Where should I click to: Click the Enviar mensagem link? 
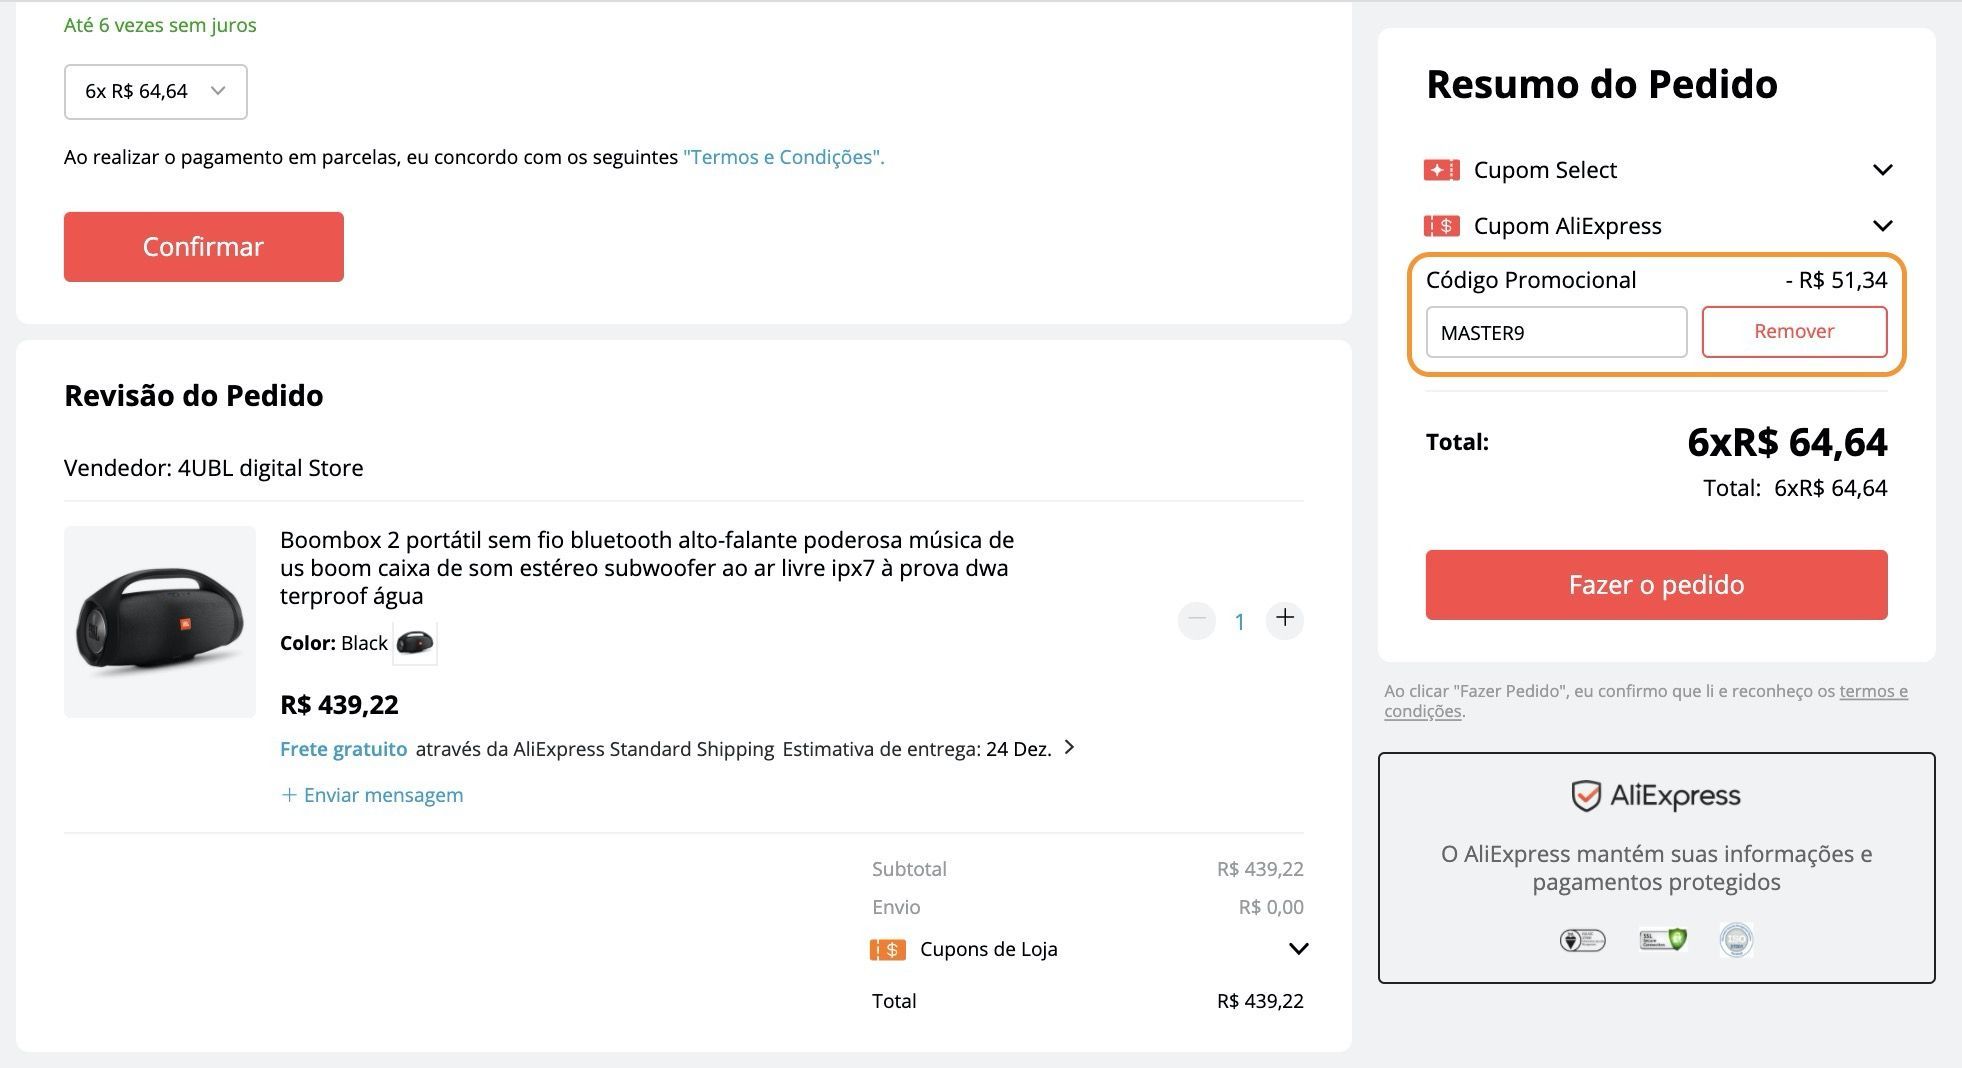(x=372, y=795)
